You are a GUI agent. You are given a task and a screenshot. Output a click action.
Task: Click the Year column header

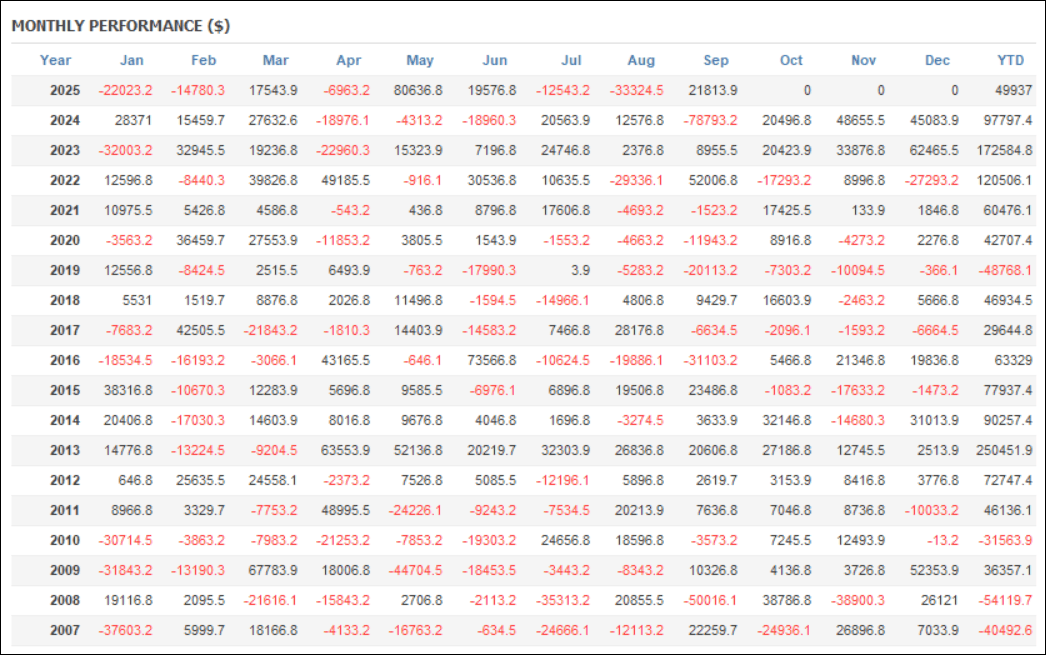tap(56, 60)
